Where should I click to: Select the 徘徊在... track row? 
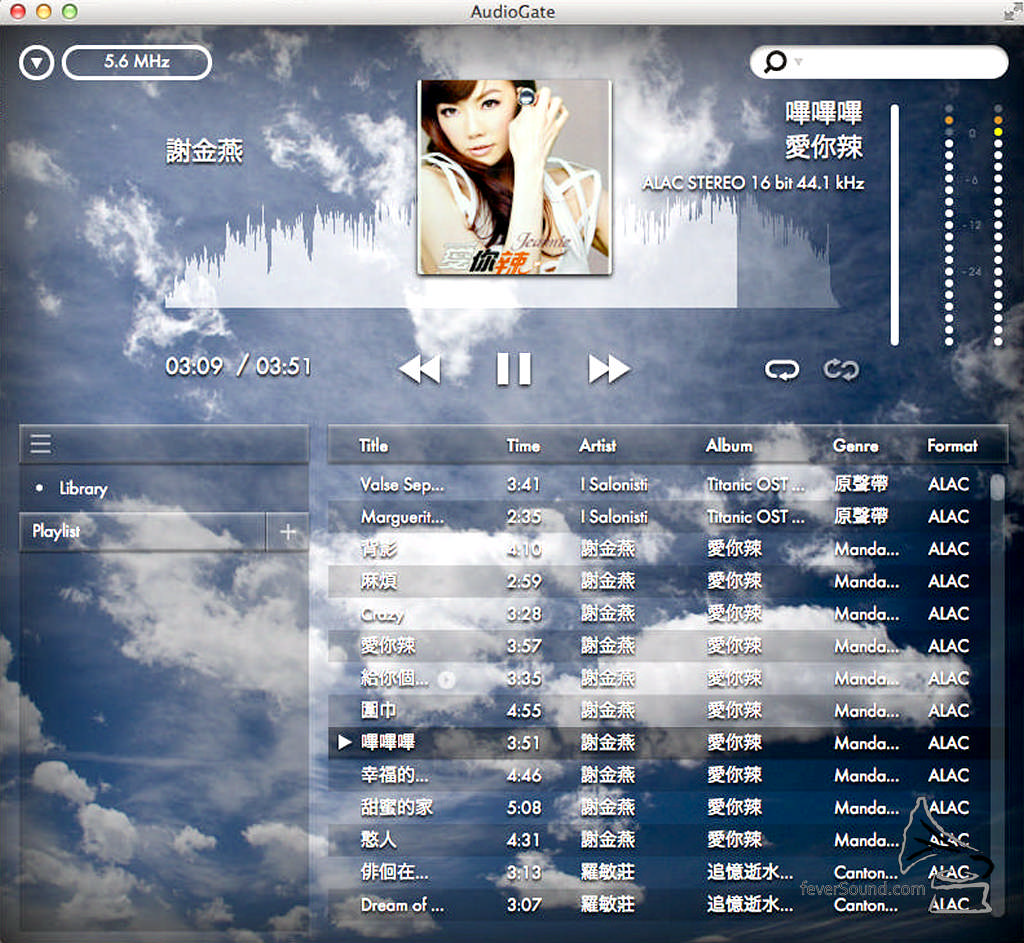[x=658, y=872]
